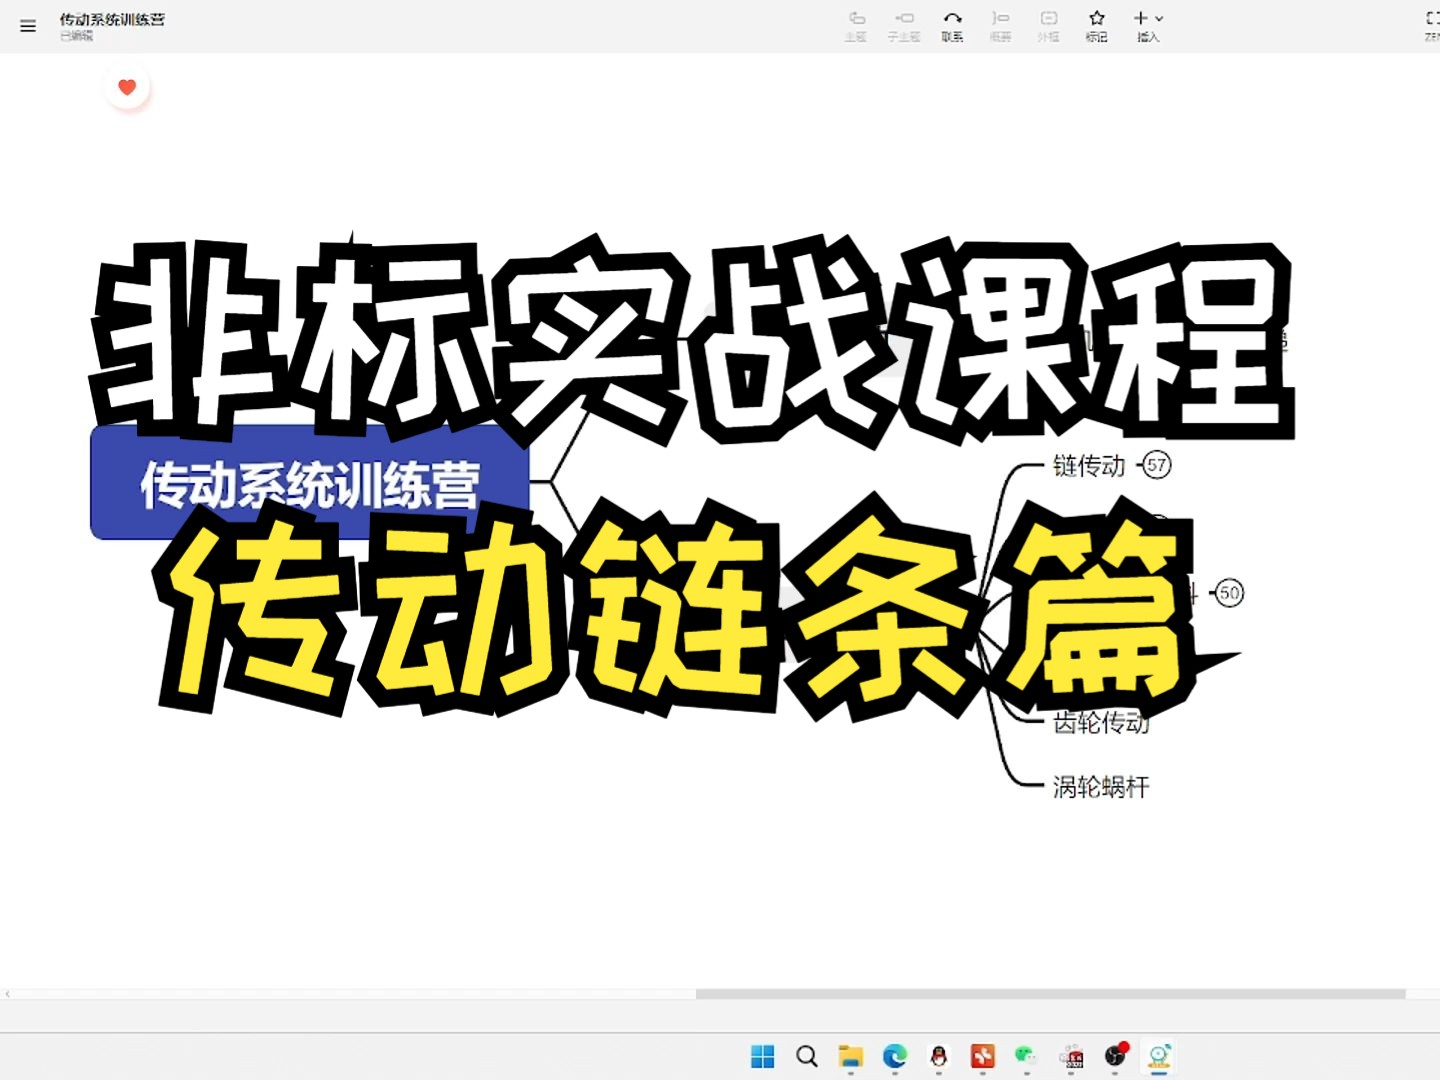Select the 齿轮传动 topic node
This screenshot has width=1440, height=1080.
[1100, 722]
